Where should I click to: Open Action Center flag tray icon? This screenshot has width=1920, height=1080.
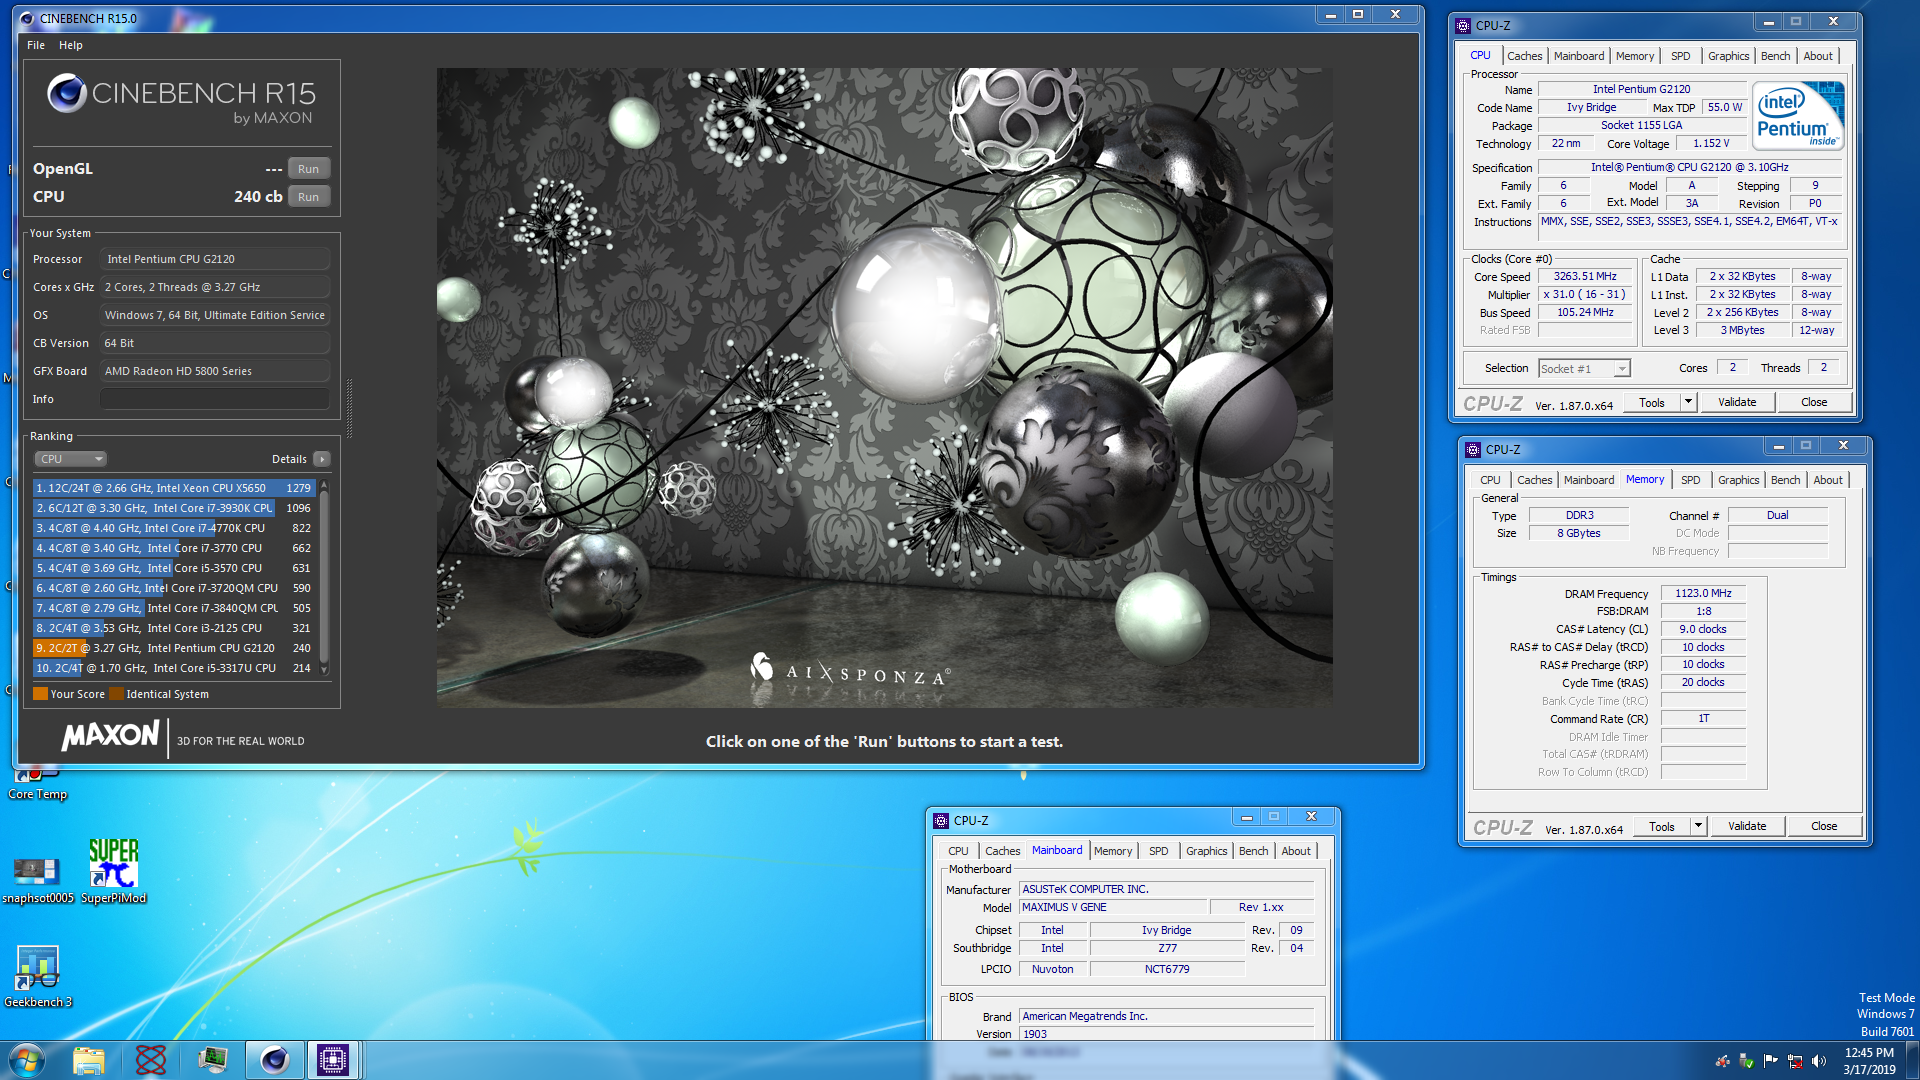point(1771,1061)
